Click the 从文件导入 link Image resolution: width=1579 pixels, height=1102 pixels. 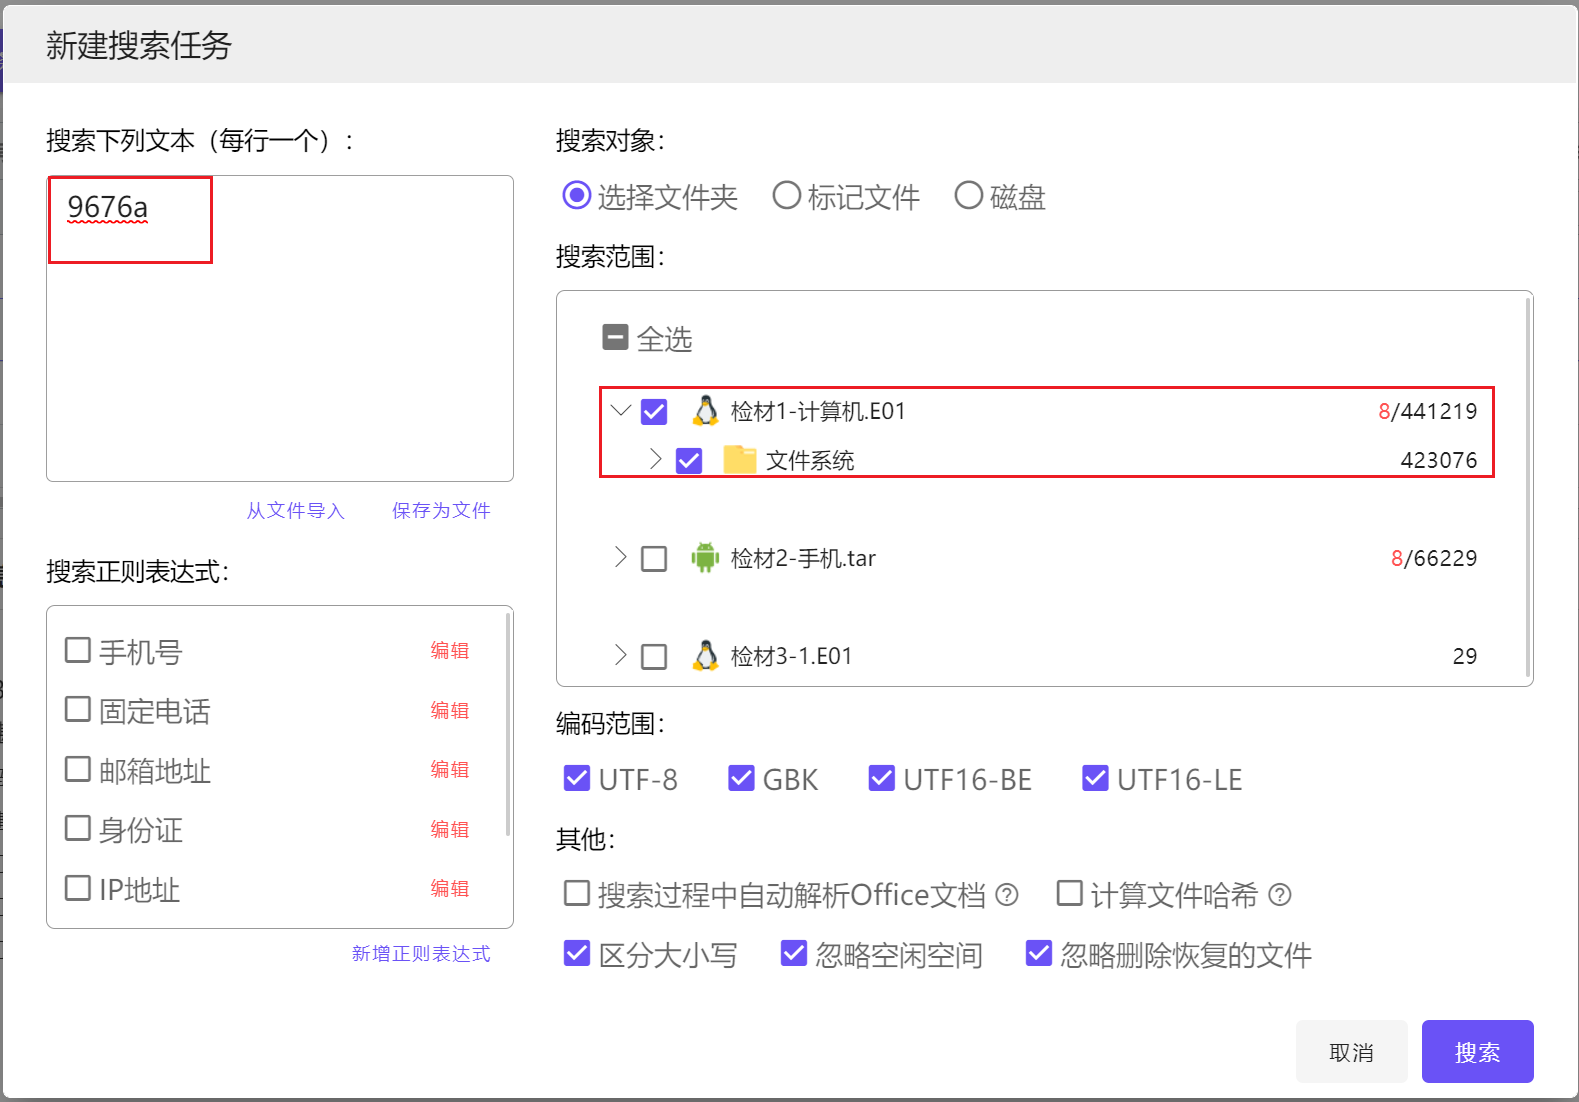pos(295,511)
